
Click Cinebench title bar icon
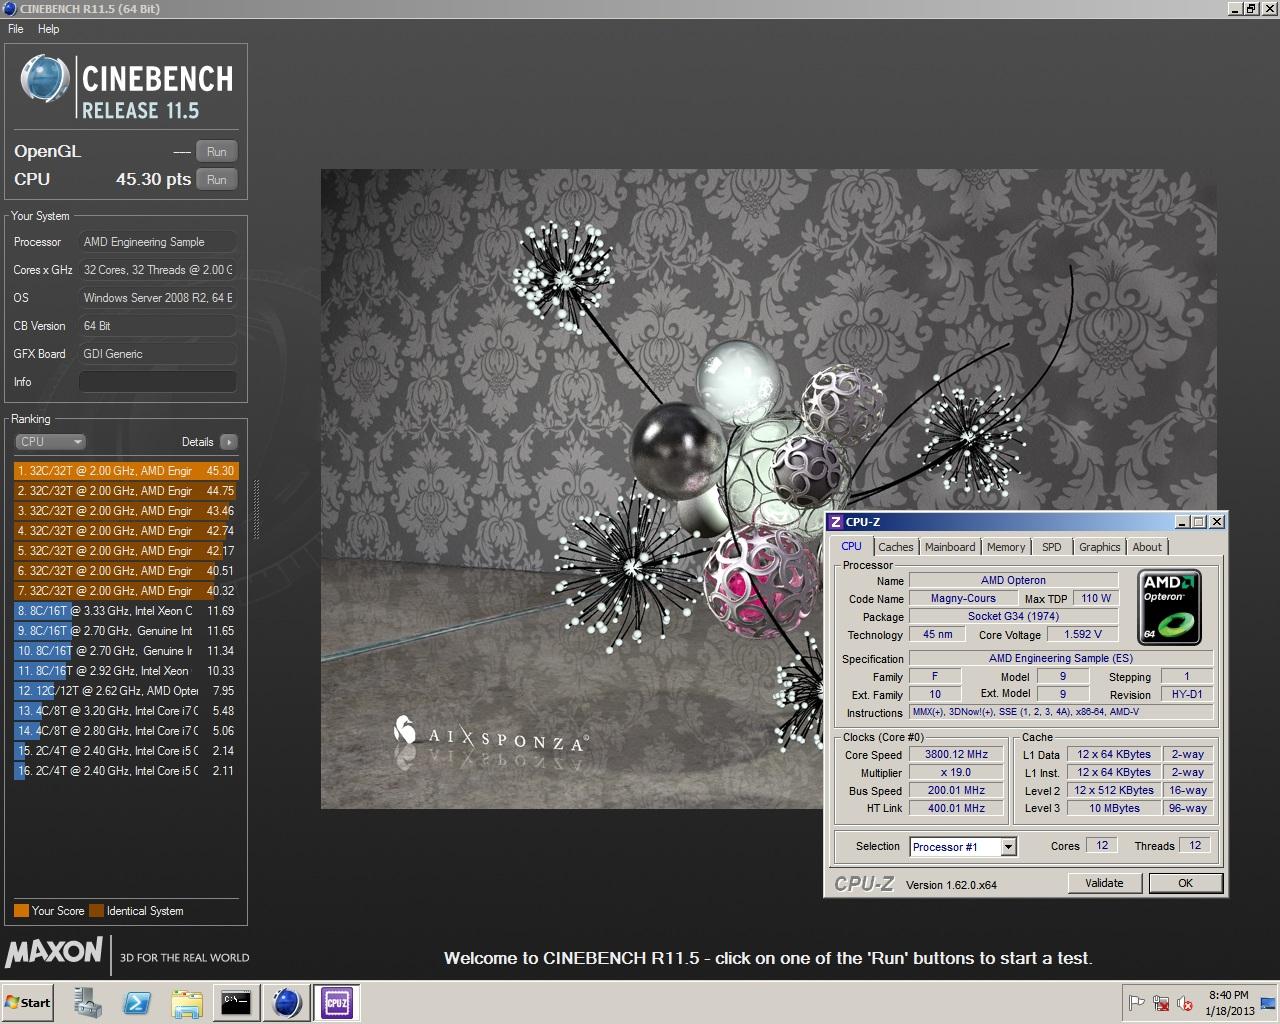(9, 9)
